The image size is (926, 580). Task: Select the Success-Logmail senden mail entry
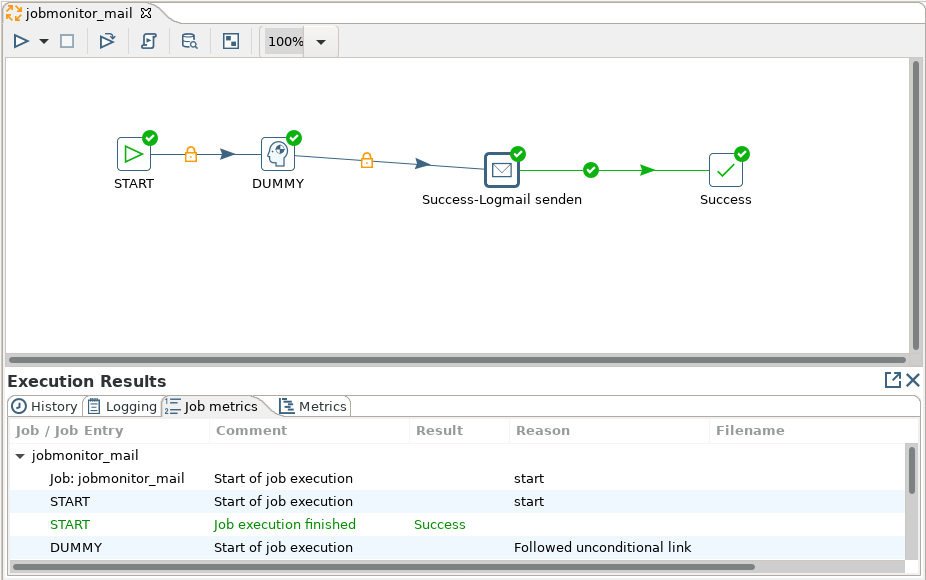[502, 170]
